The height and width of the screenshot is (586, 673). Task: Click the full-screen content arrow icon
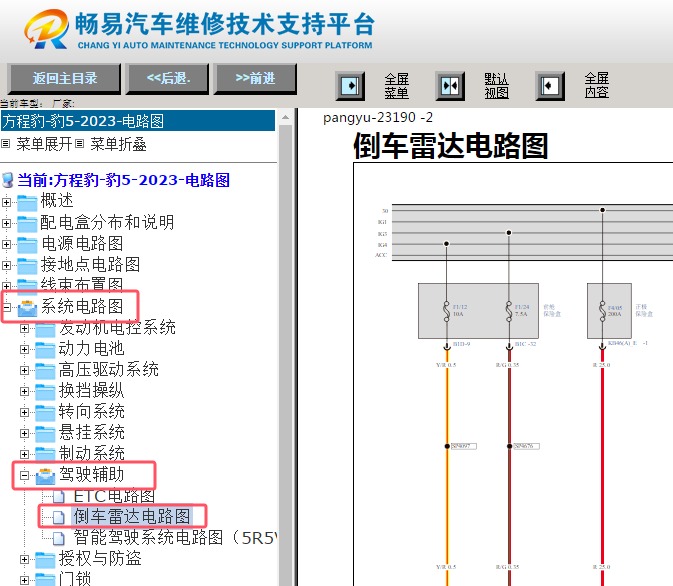(x=550, y=86)
